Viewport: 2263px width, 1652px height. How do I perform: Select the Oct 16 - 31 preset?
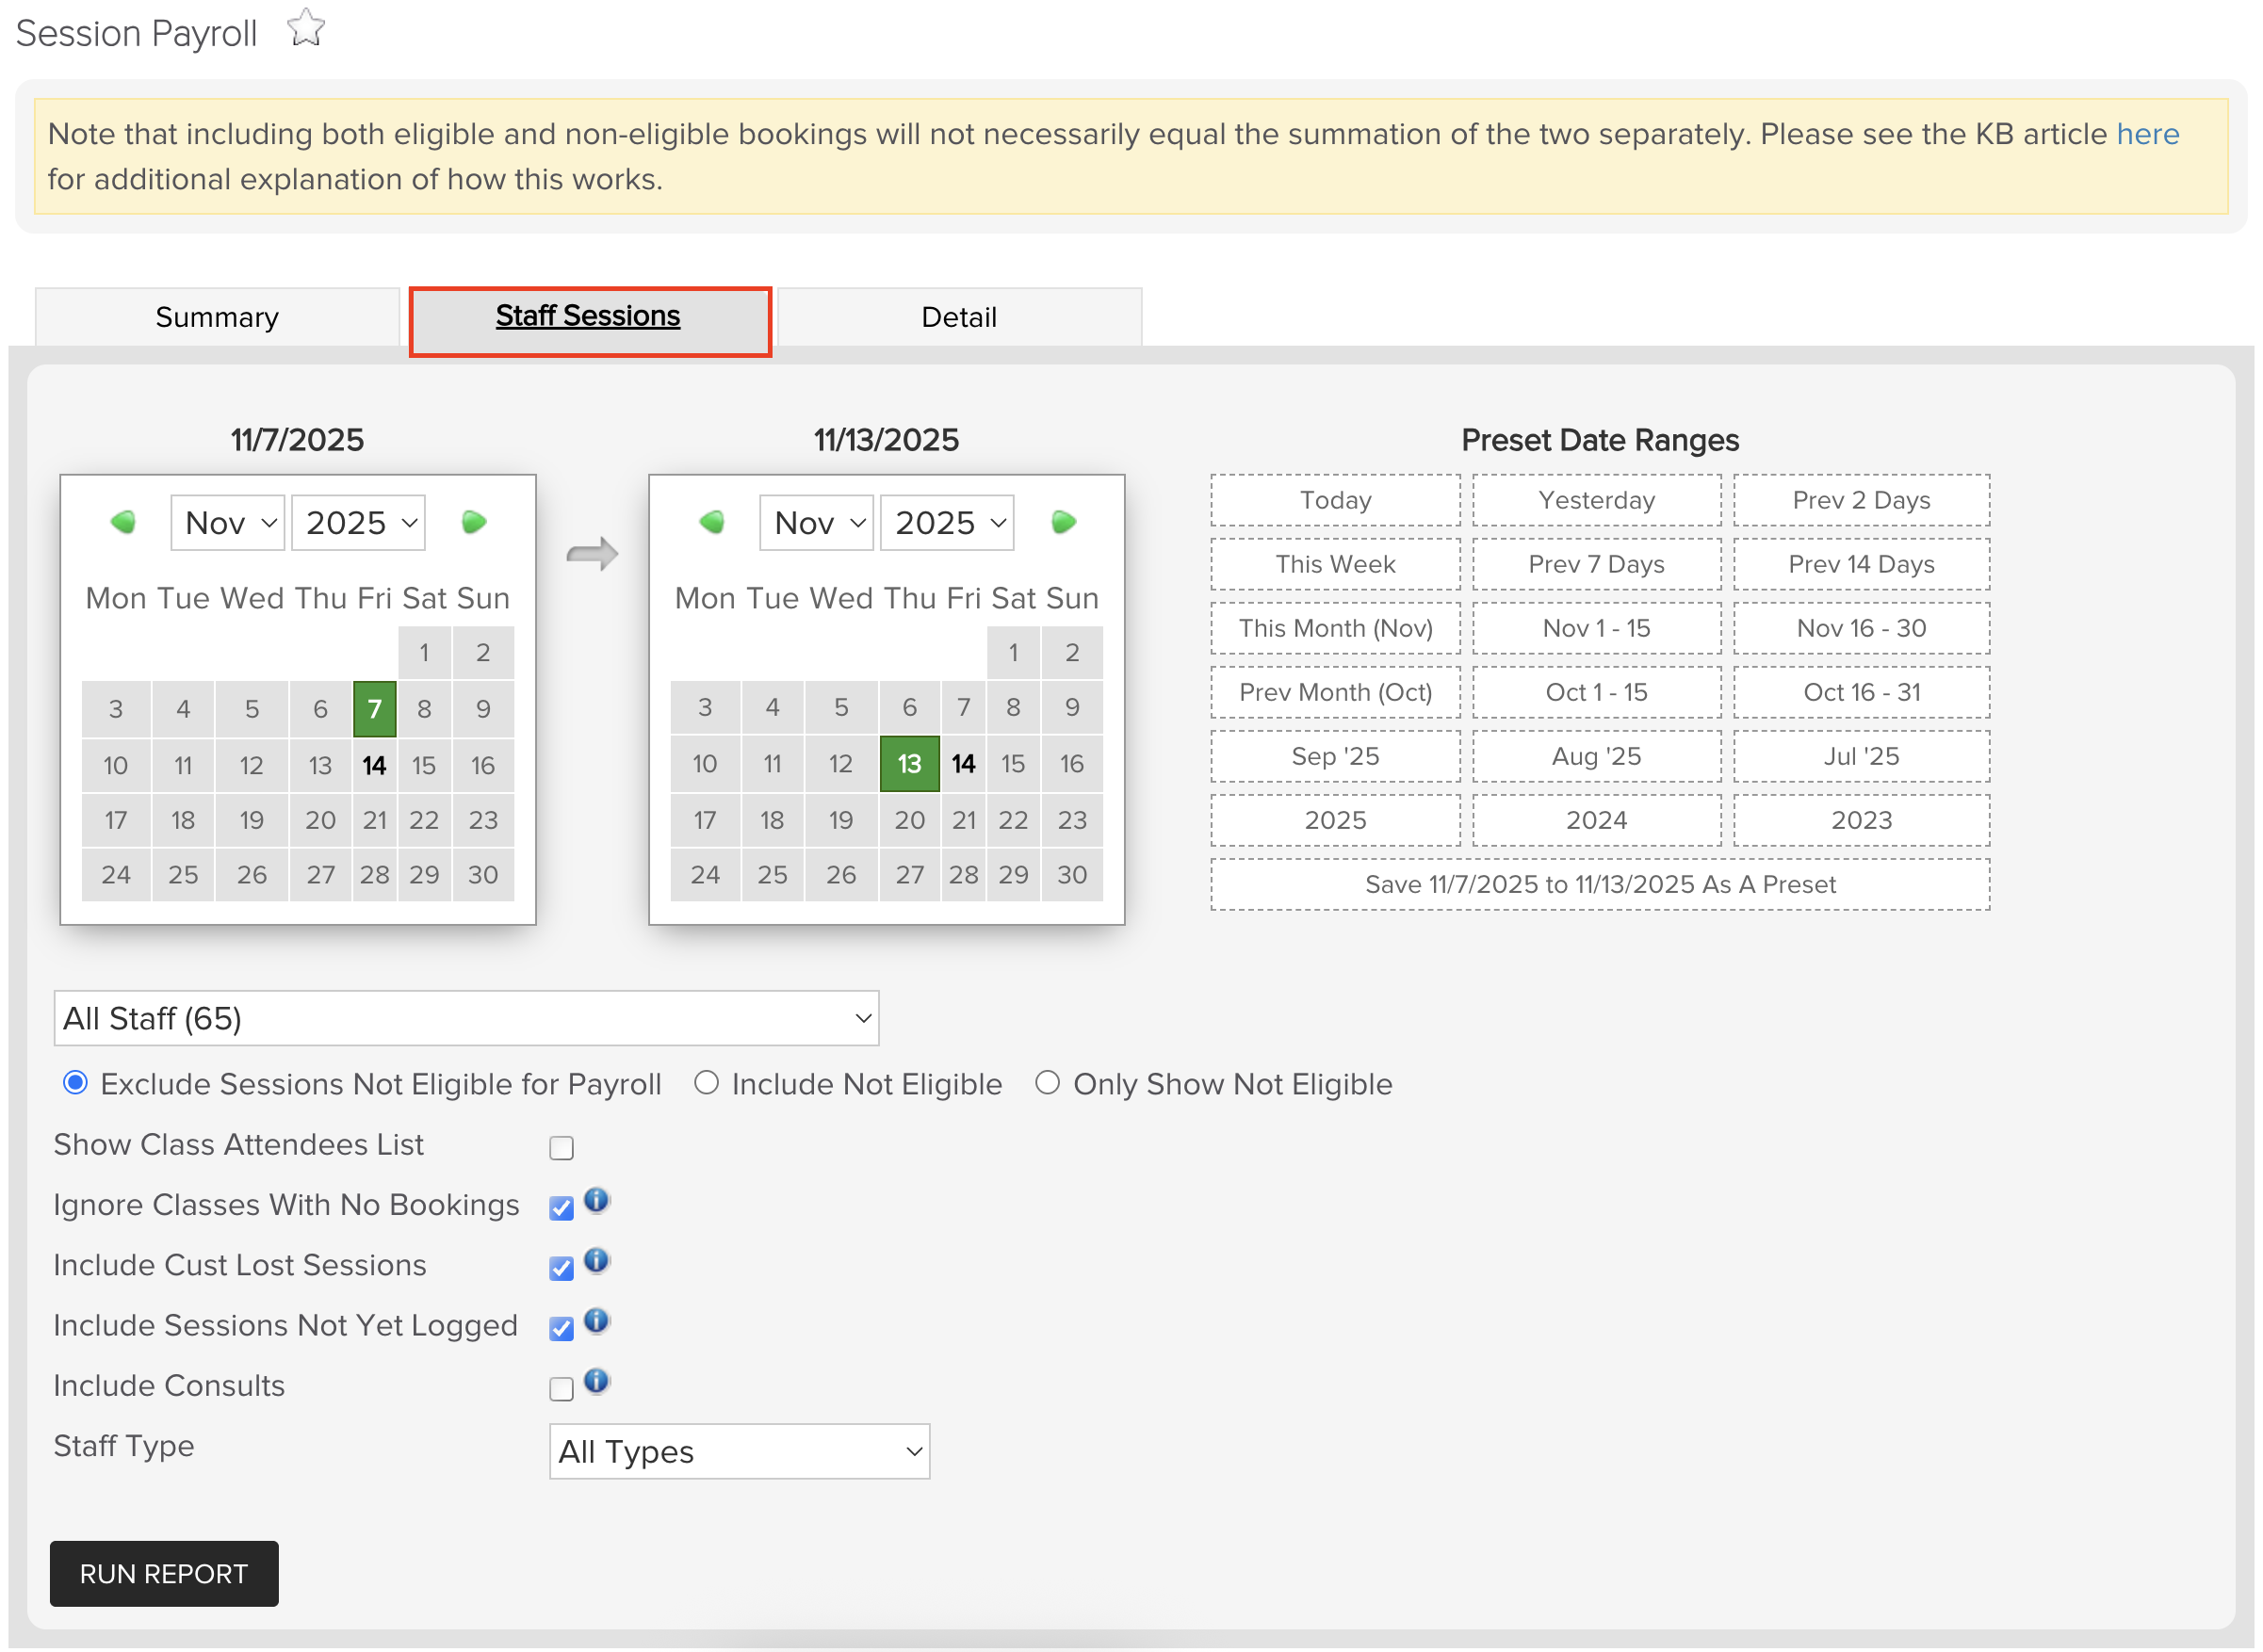tap(1863, 692)
